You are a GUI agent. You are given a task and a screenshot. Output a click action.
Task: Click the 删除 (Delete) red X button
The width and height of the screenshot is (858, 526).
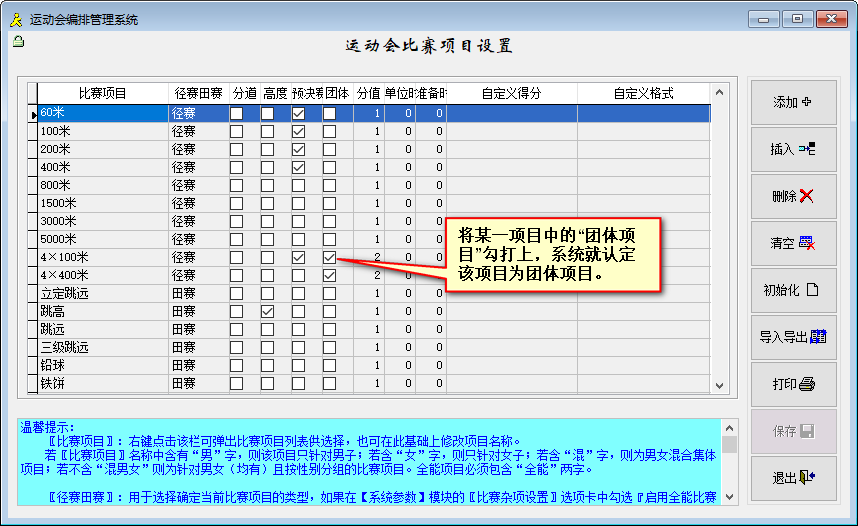(x=793, y=196)
